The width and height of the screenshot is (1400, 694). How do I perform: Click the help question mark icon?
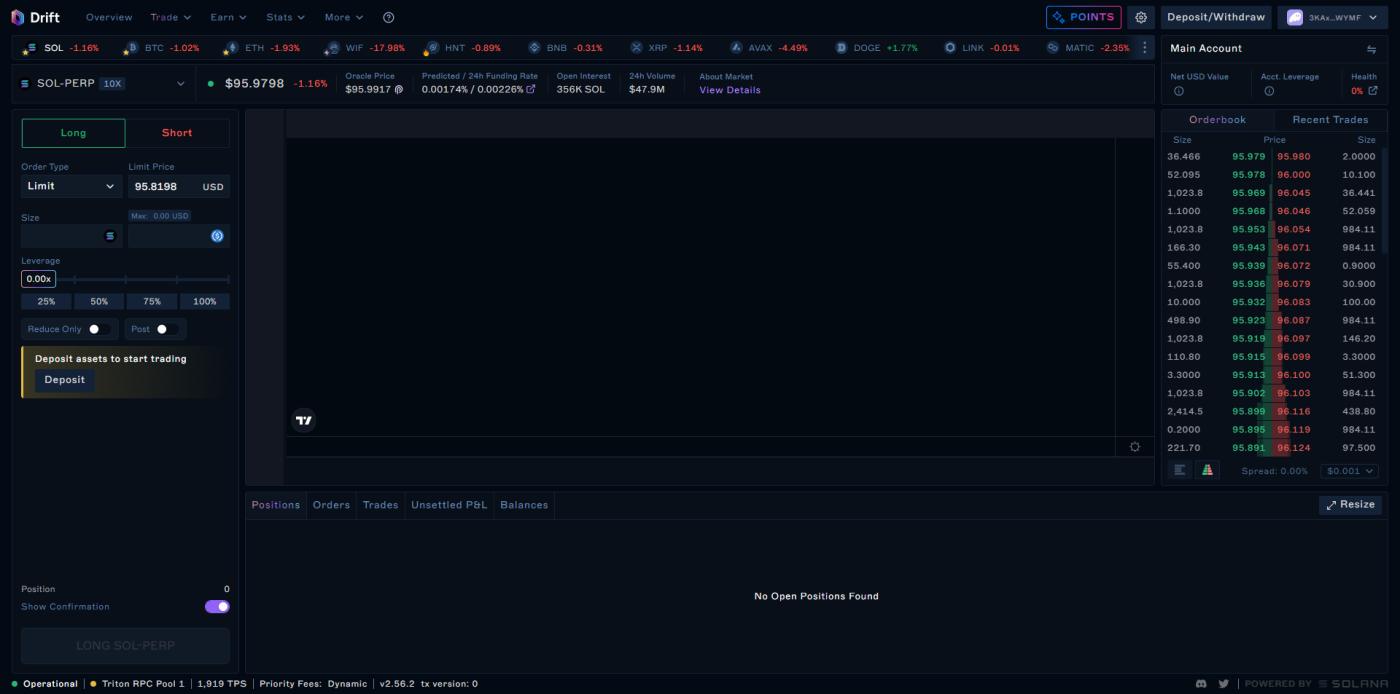pyautogui.click(x=389, y=17)
